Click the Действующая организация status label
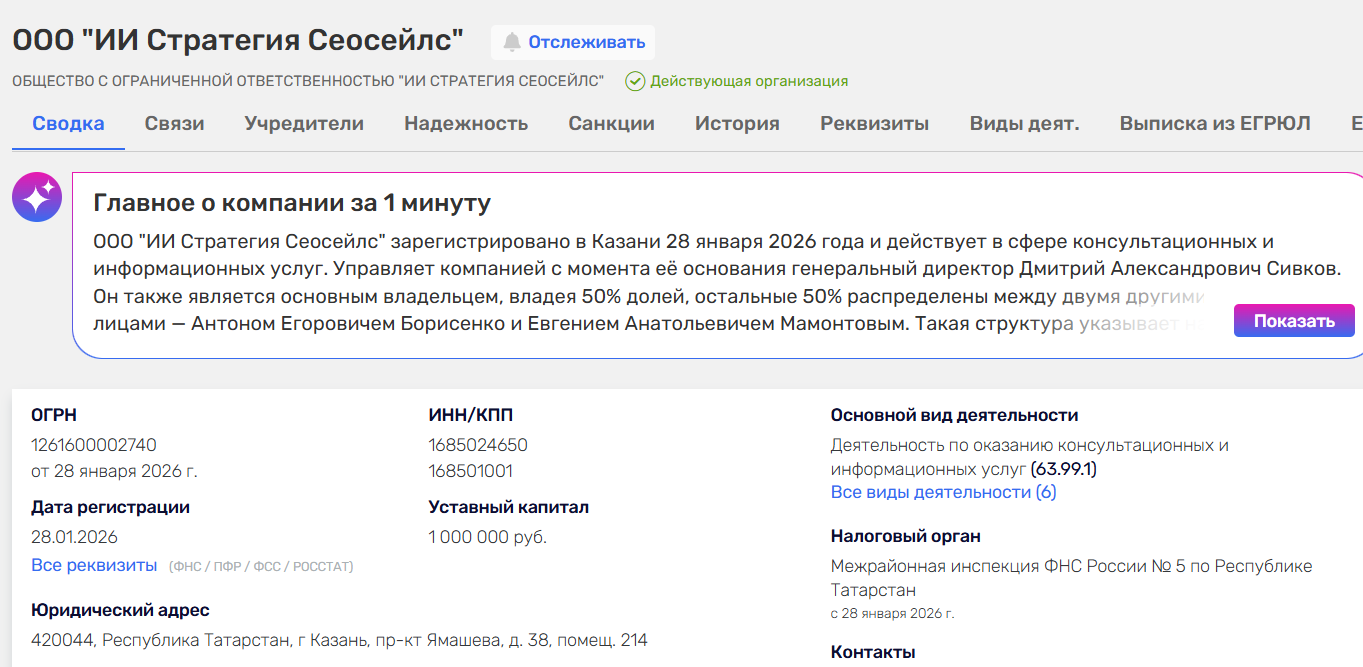Image resolution: width=1363 pixels, height=667 pixels. [749, 81]
